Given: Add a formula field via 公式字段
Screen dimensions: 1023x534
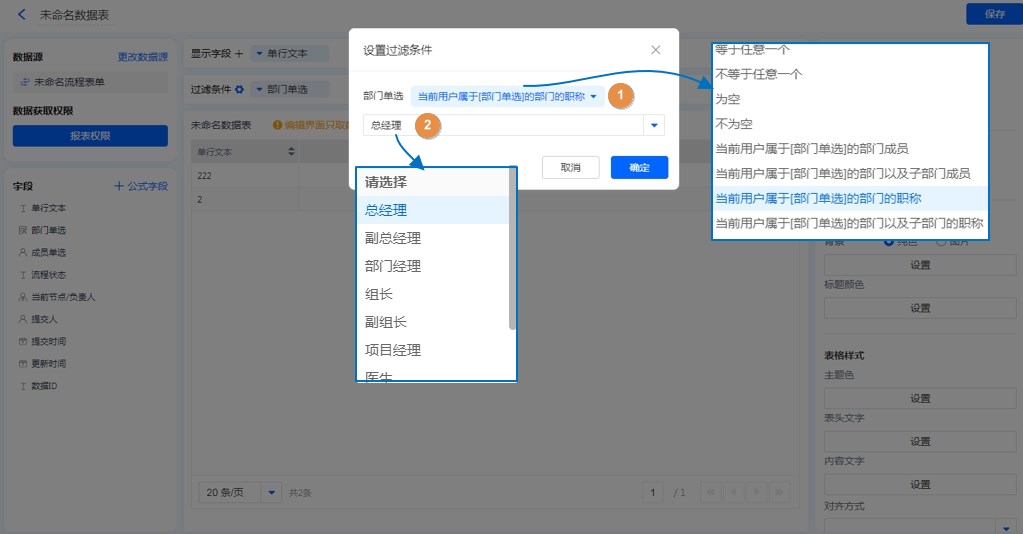Looking at the screenshot, I should pyautogui.click(x=141, y=186).
